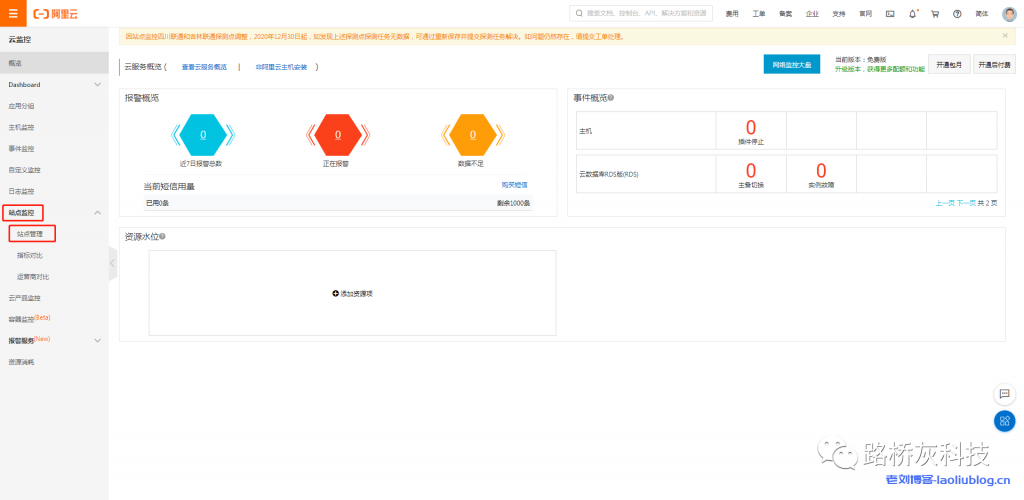Open the shopping cart icon
The height and width of the screenshot is (500, 1024).
pos(935,14)
